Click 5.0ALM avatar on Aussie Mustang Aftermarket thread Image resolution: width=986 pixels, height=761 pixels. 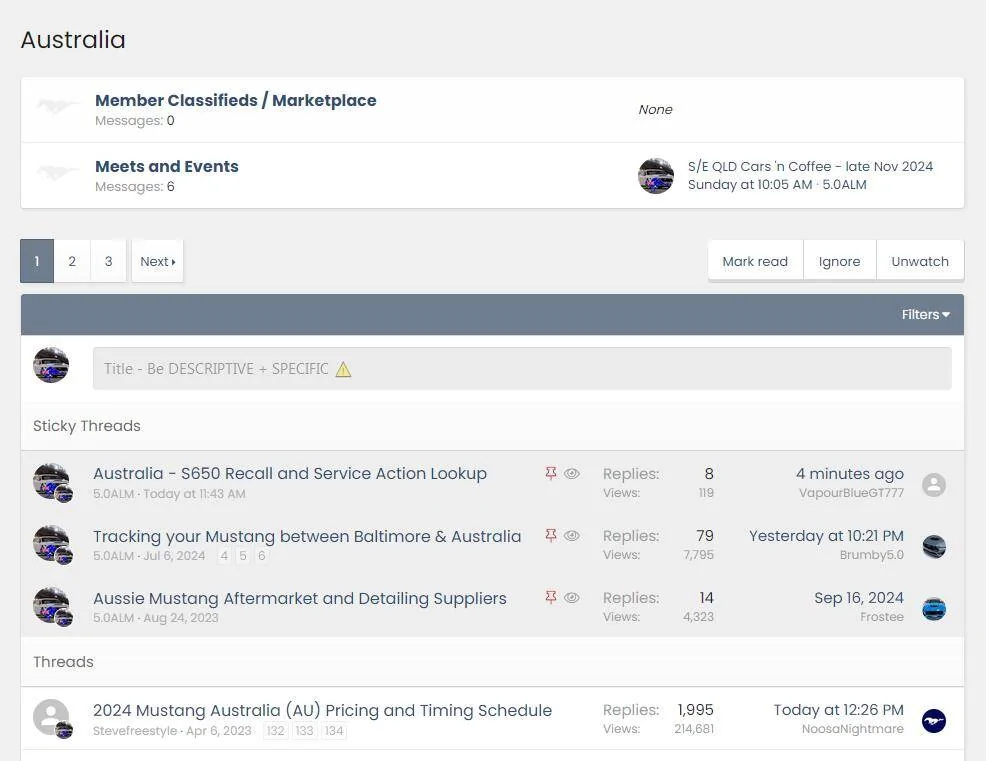(51, 606)
